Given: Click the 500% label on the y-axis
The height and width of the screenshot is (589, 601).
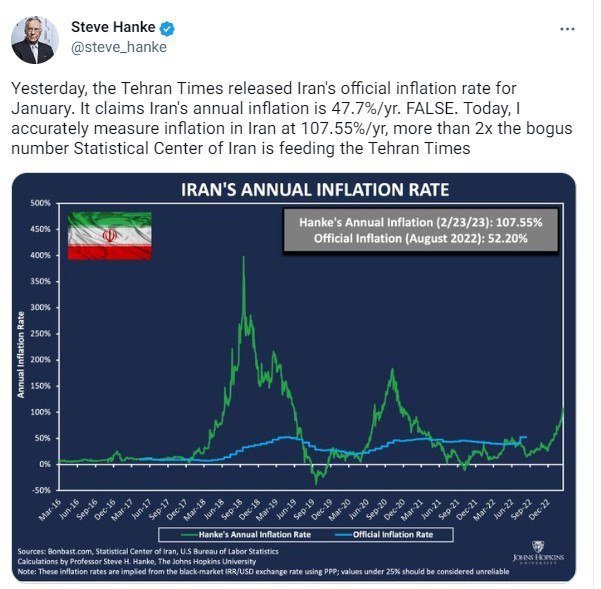Looking at the screenshot, I should tap(39, 203).
